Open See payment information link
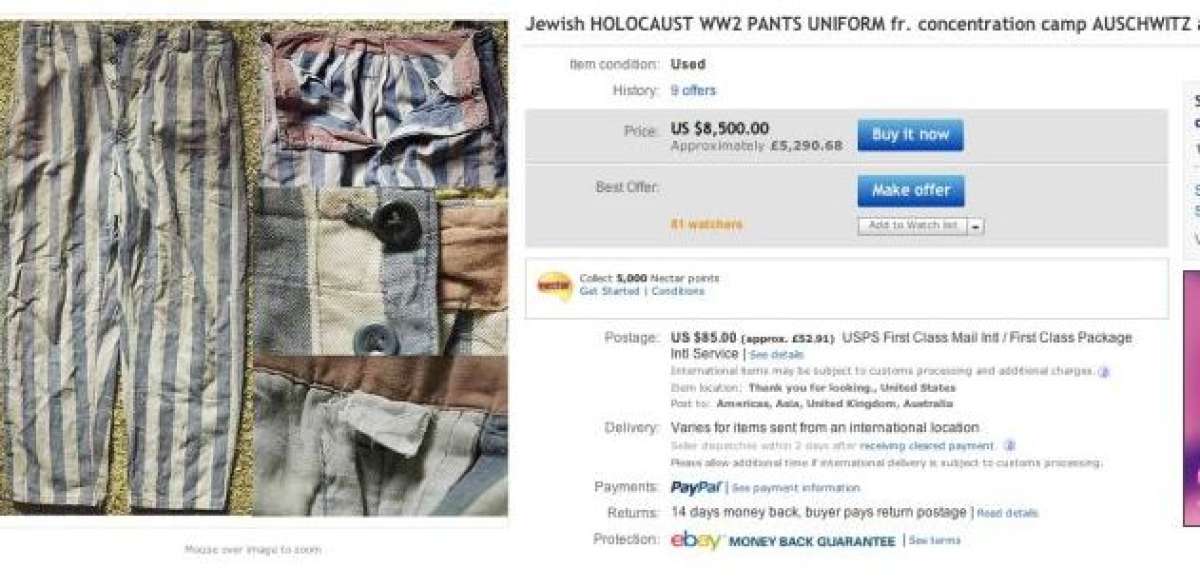 click(796, 488)
